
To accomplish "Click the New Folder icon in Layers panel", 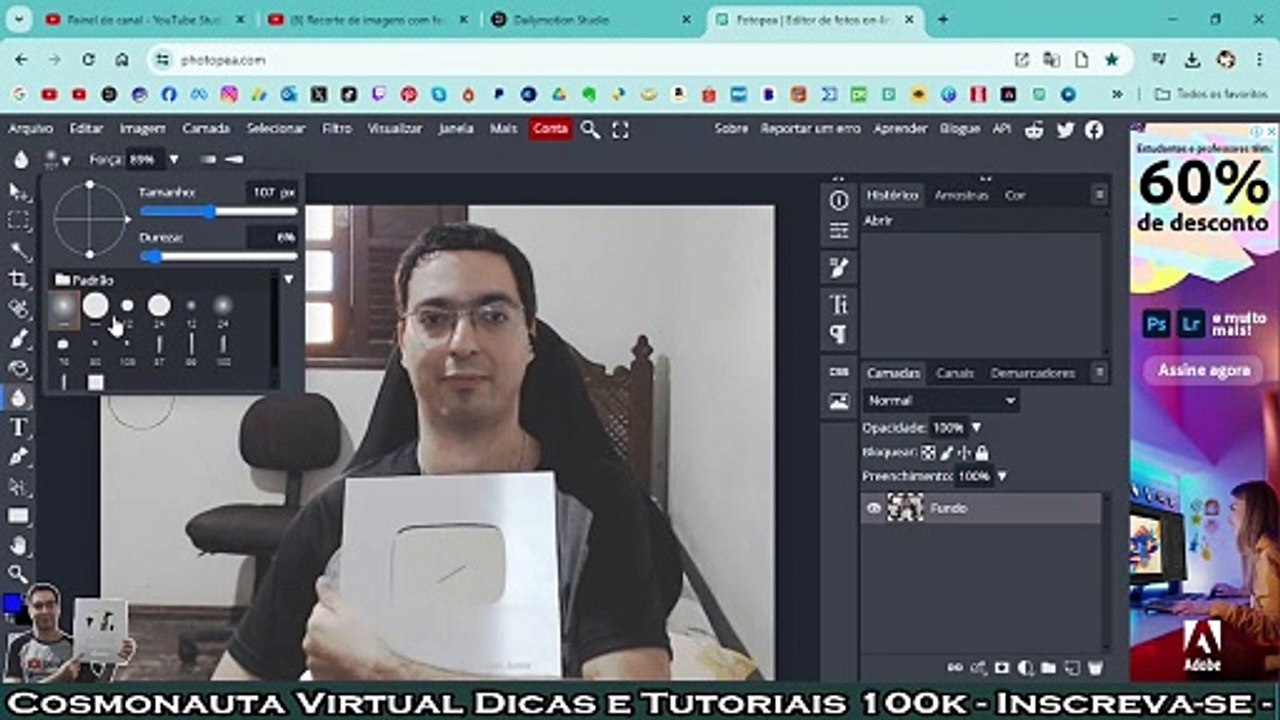I will tap(1048, 667).
